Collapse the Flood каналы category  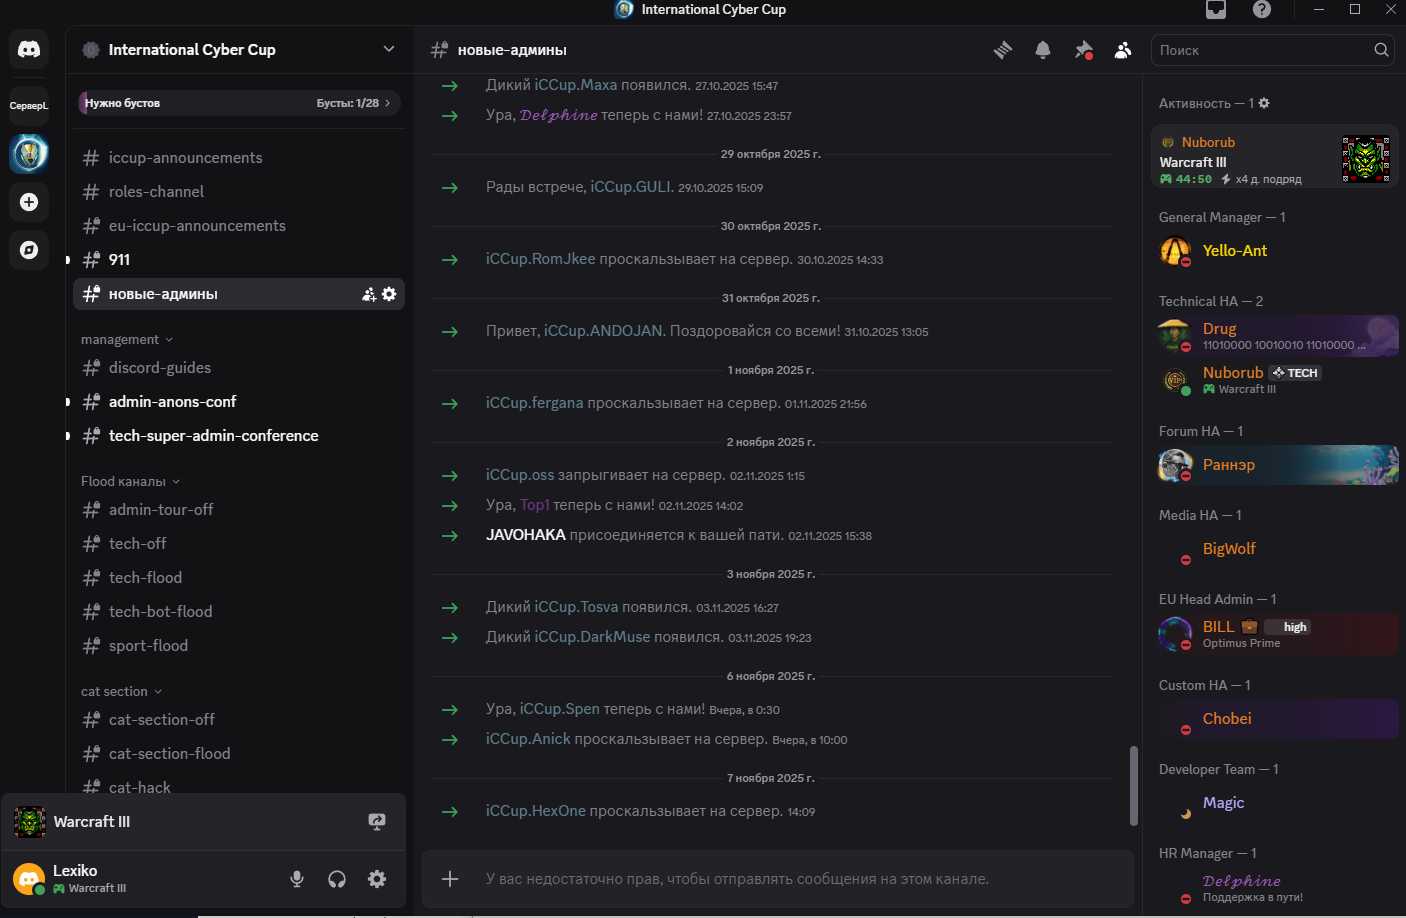[131, 482]
